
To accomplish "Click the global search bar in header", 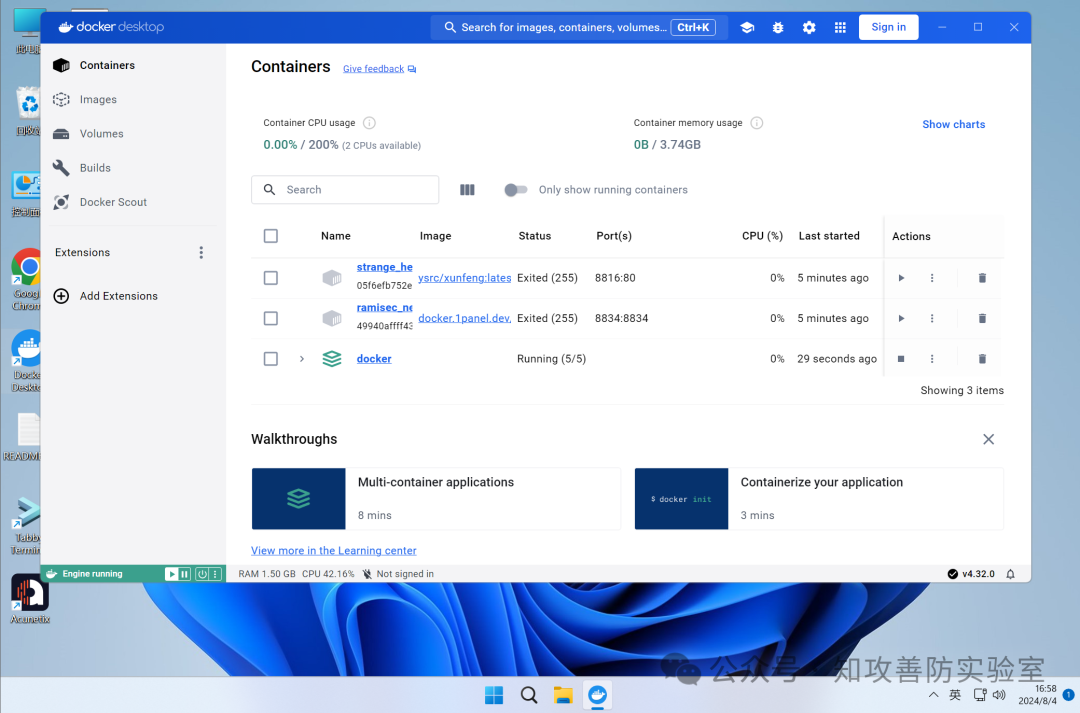I will pos(579,28).
